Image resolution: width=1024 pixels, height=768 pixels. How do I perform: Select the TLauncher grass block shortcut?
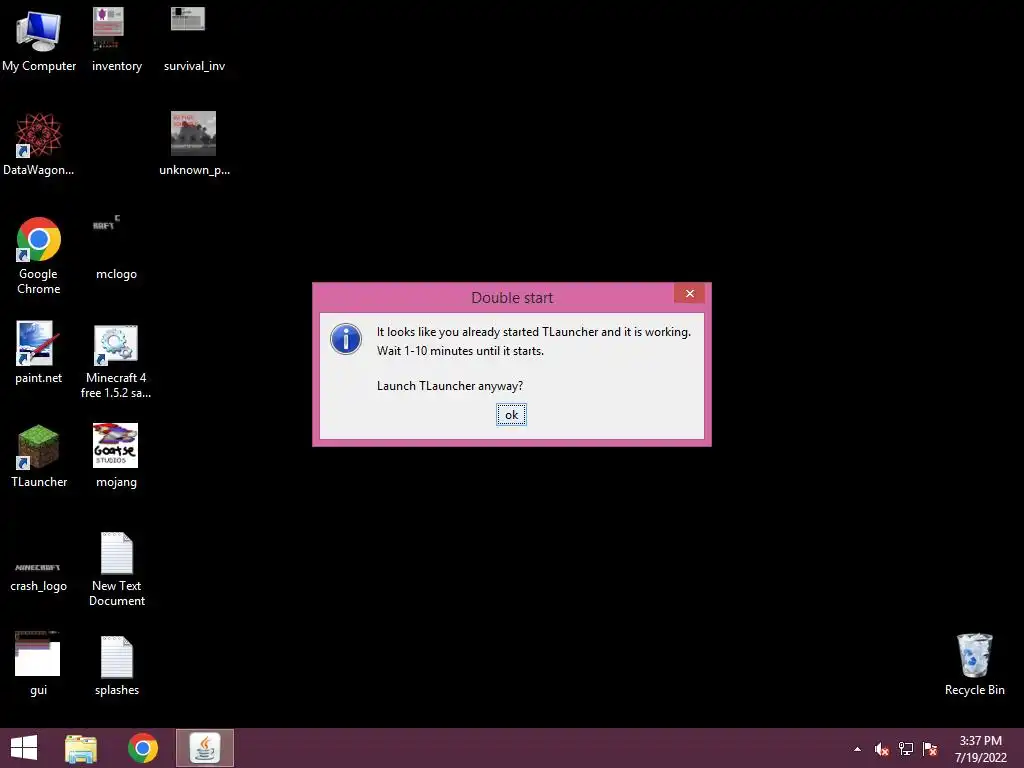pyautogui.click(x=39, y=456)
